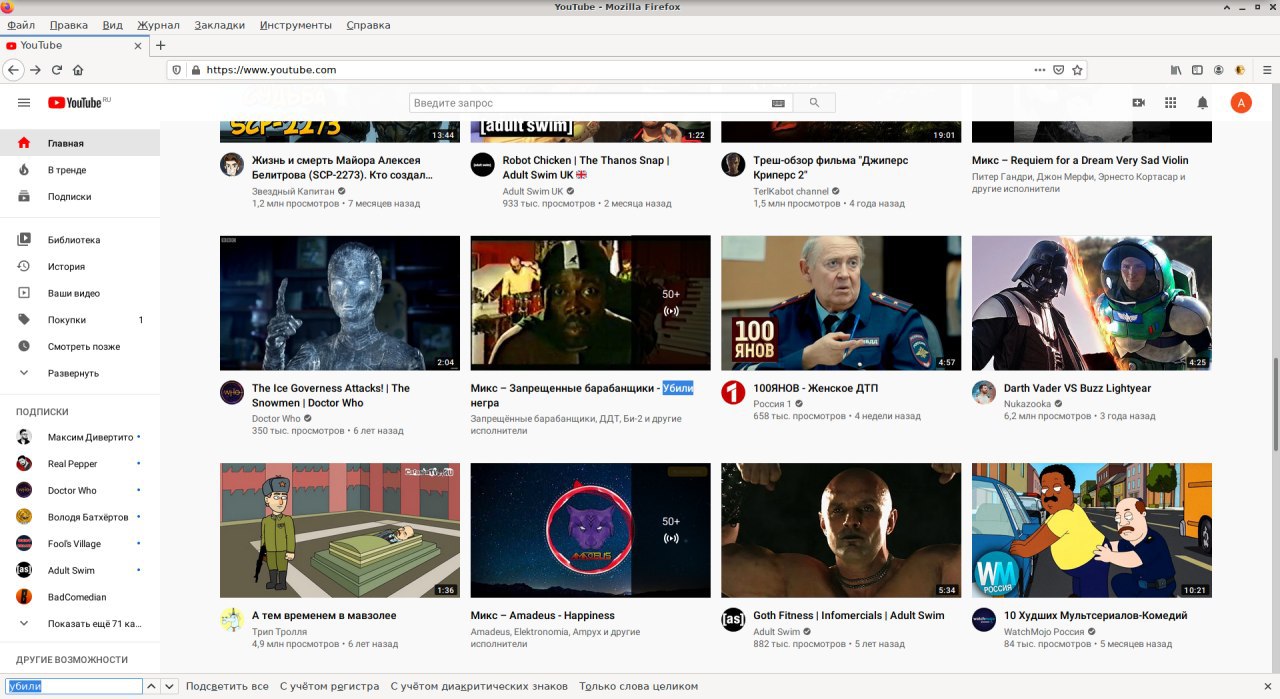Toggle Firefox sidebar icon
Viewport: 1280px width, 699px height.
1197,70
